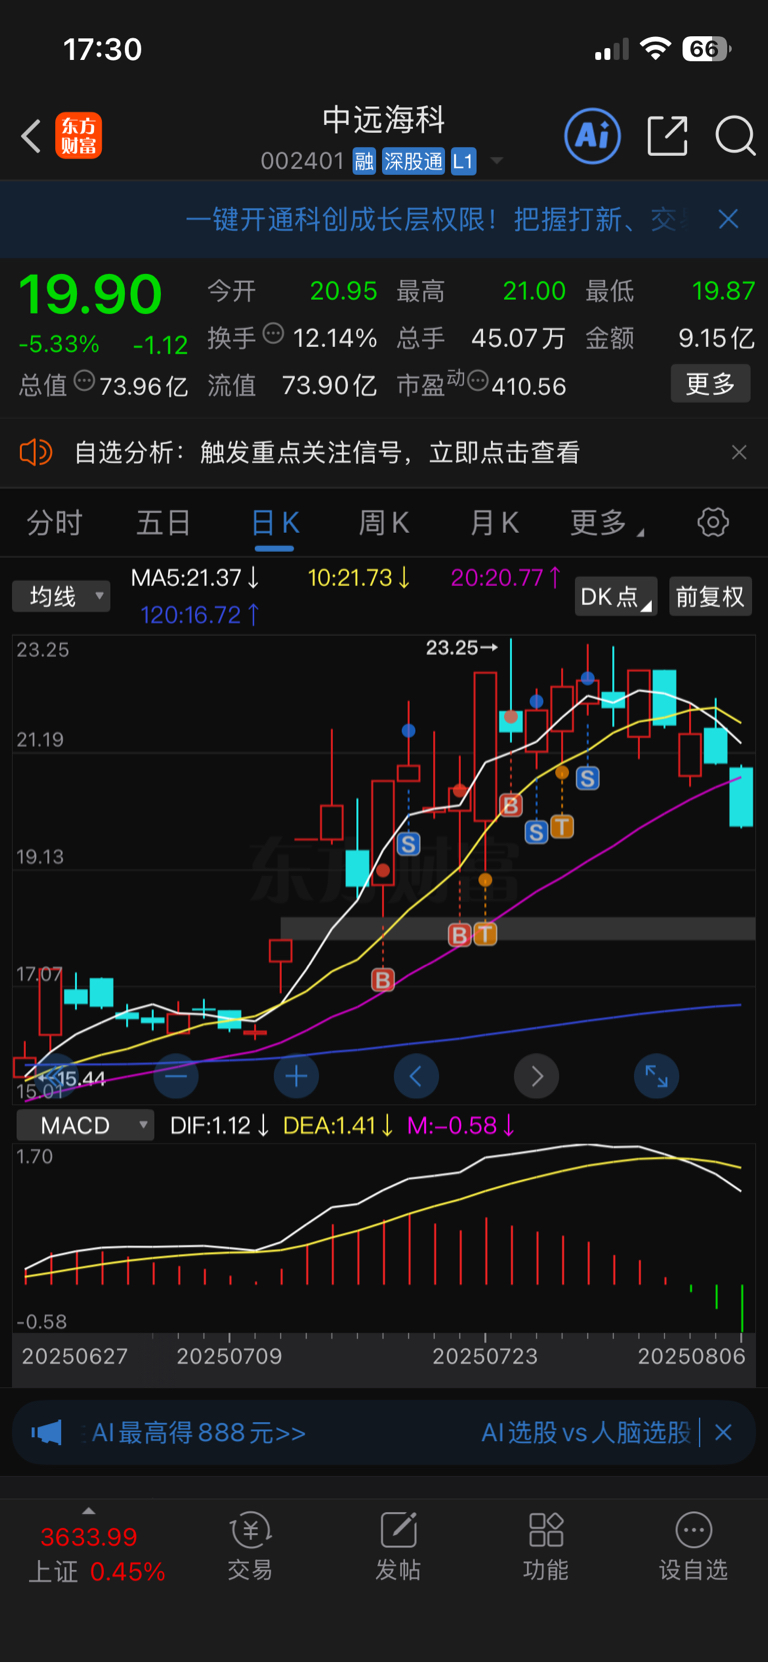Tap the DEA:1.41 value
The image size is (768, 1663).
(338, 1125)
